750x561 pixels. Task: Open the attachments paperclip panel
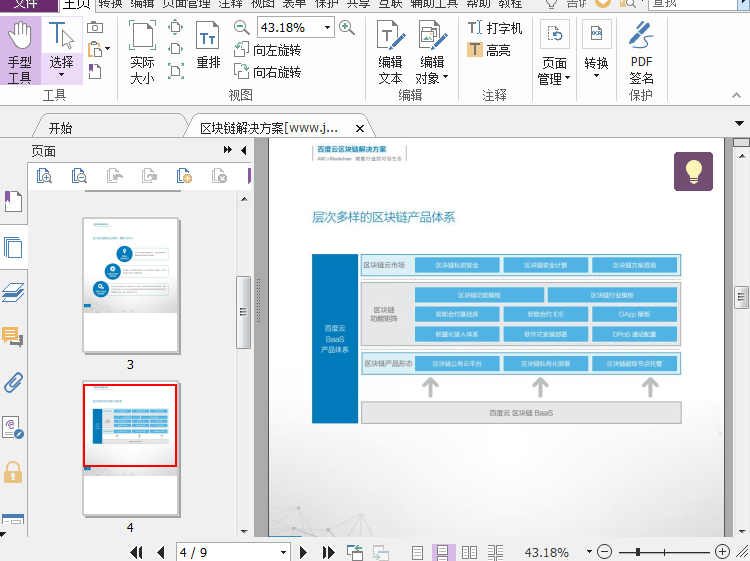13,383
